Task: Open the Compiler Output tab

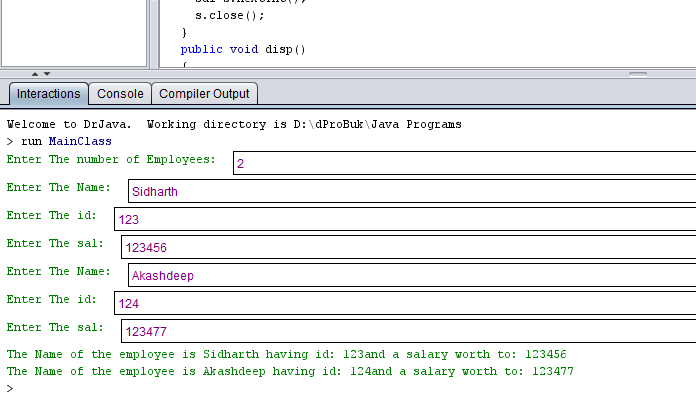Action: point(204,94)
